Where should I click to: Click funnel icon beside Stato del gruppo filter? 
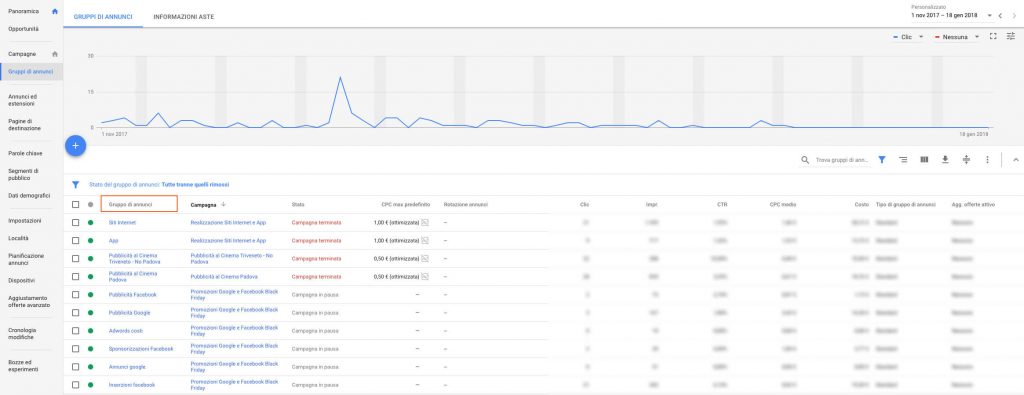(76, 185)
